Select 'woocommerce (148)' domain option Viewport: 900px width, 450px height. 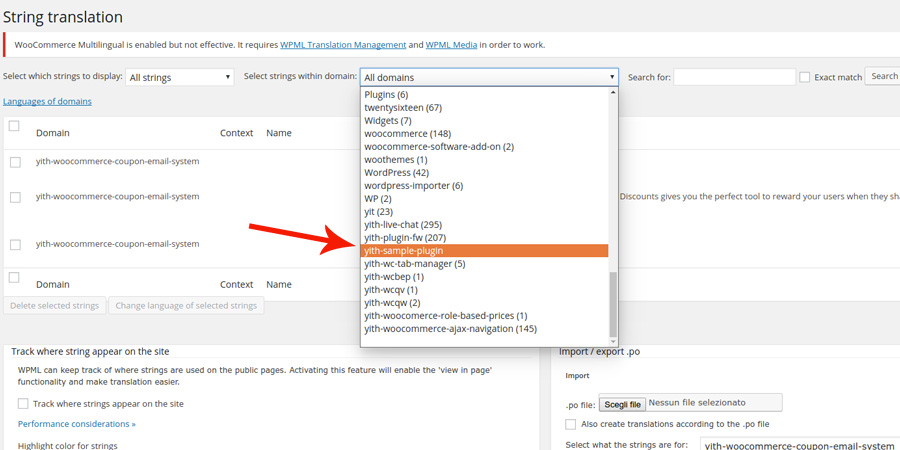pyautogui.click(x=484, y=134)
